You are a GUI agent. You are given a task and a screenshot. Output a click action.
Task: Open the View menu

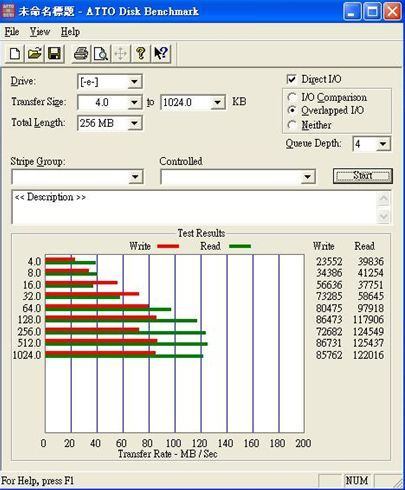tap(40, 32)
